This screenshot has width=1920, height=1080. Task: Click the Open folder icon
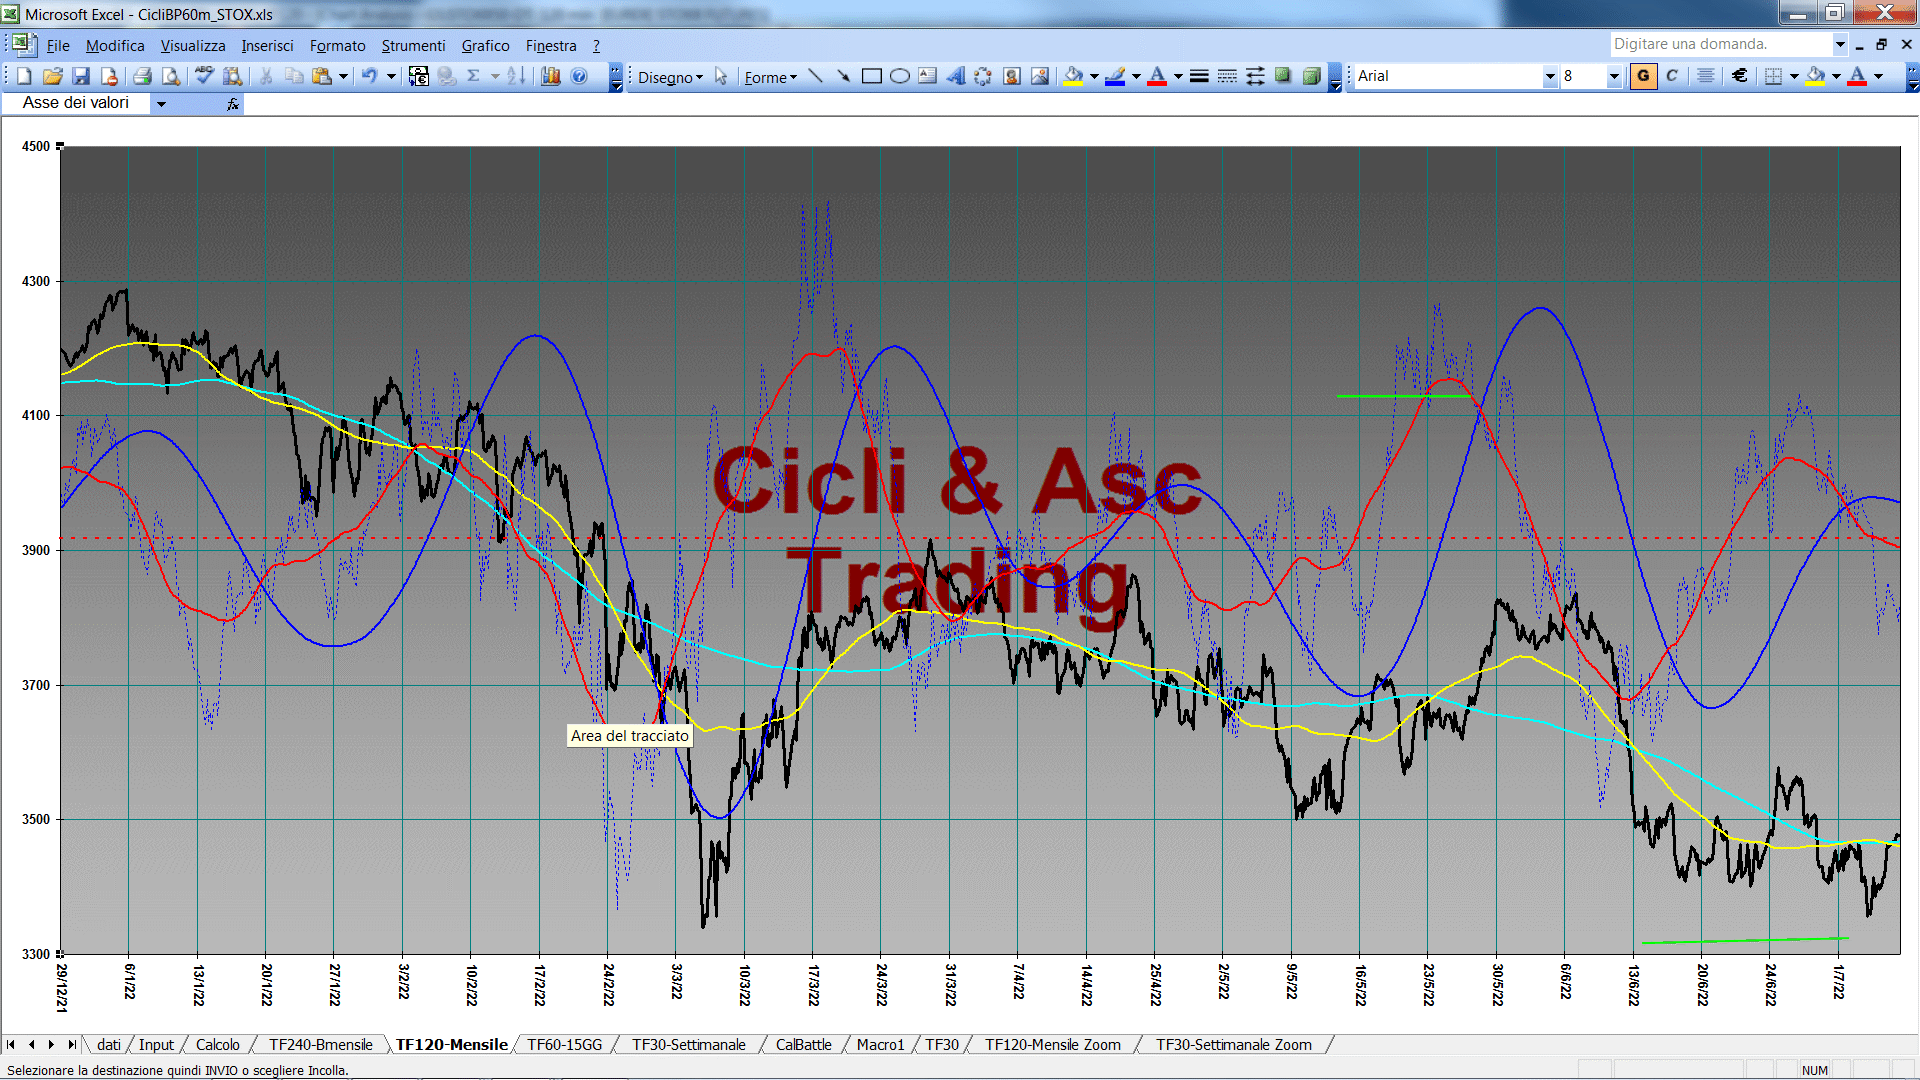53,76
